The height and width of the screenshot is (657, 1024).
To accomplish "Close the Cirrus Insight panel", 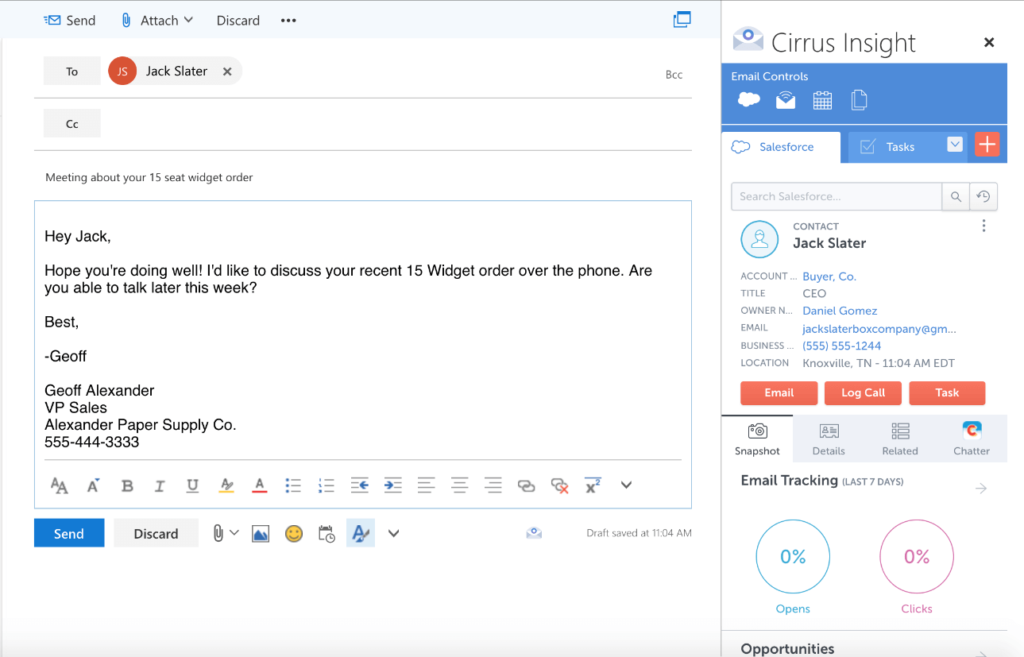I will 989,42.
